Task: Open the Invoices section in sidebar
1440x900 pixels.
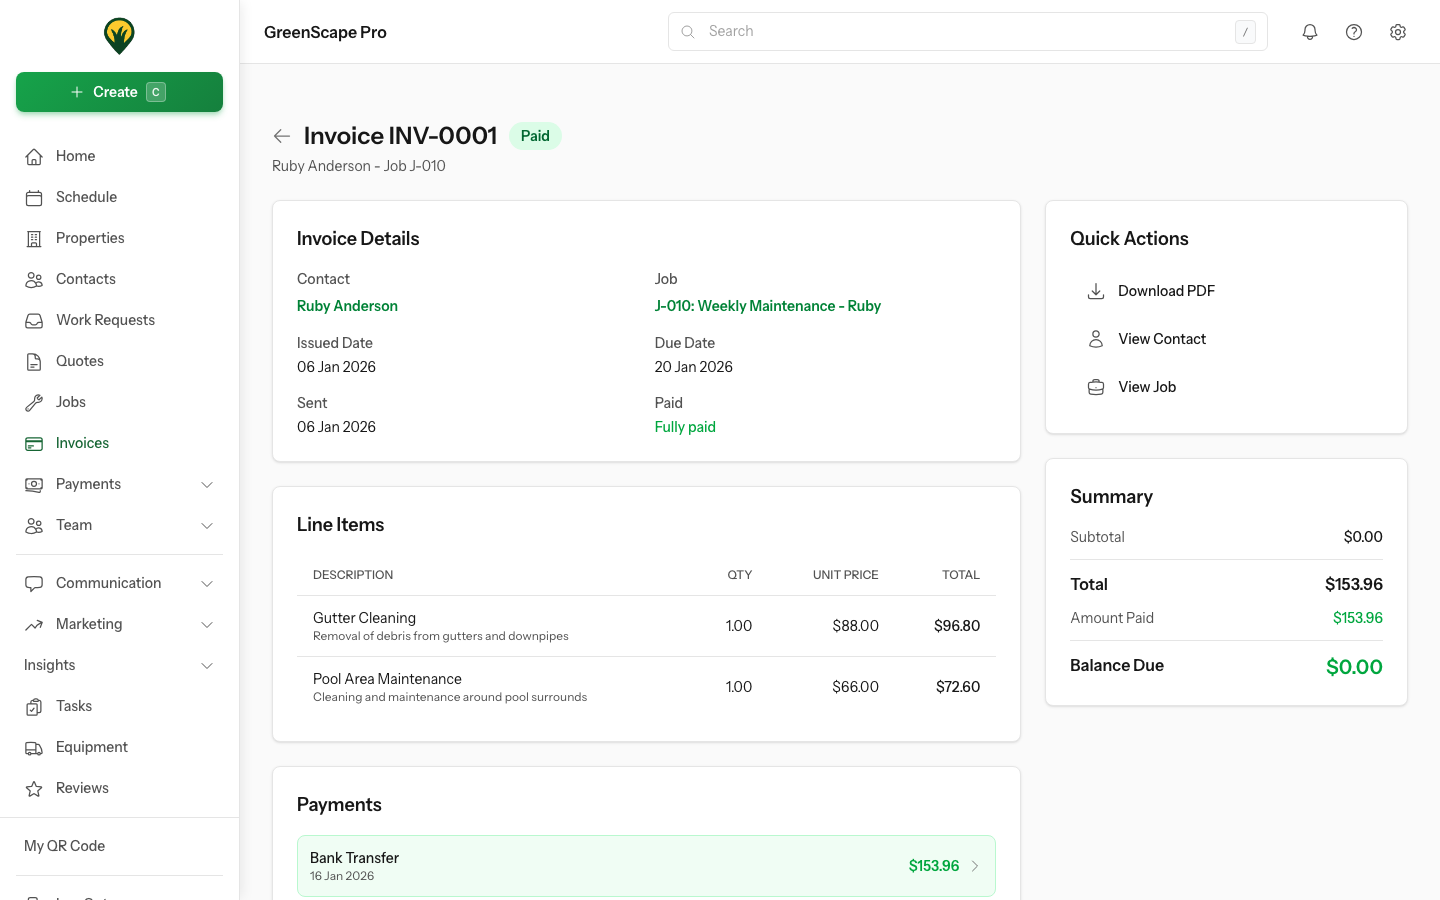Action: click(x=81, y=443)
